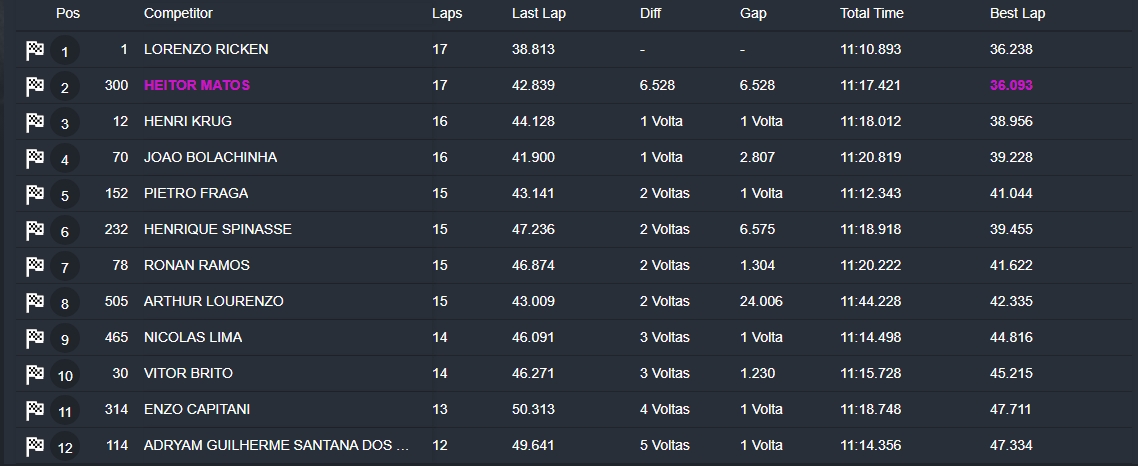Click the Last Lap column header

pyautogui.click(x=539, y=13)
